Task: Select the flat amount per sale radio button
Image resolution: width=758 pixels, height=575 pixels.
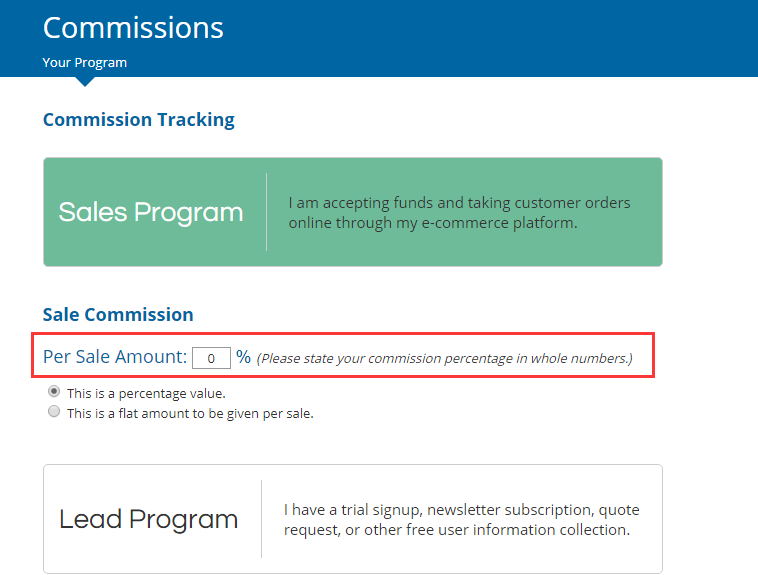Action: pyautogui.click(x=54, y=412)
